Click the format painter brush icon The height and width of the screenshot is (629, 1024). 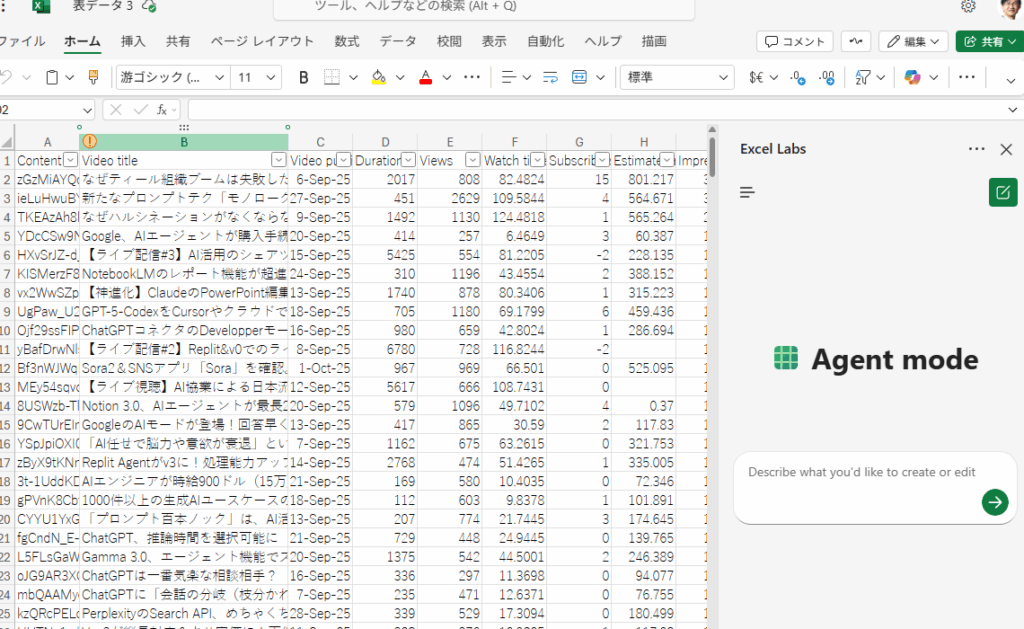pos(93,77)
